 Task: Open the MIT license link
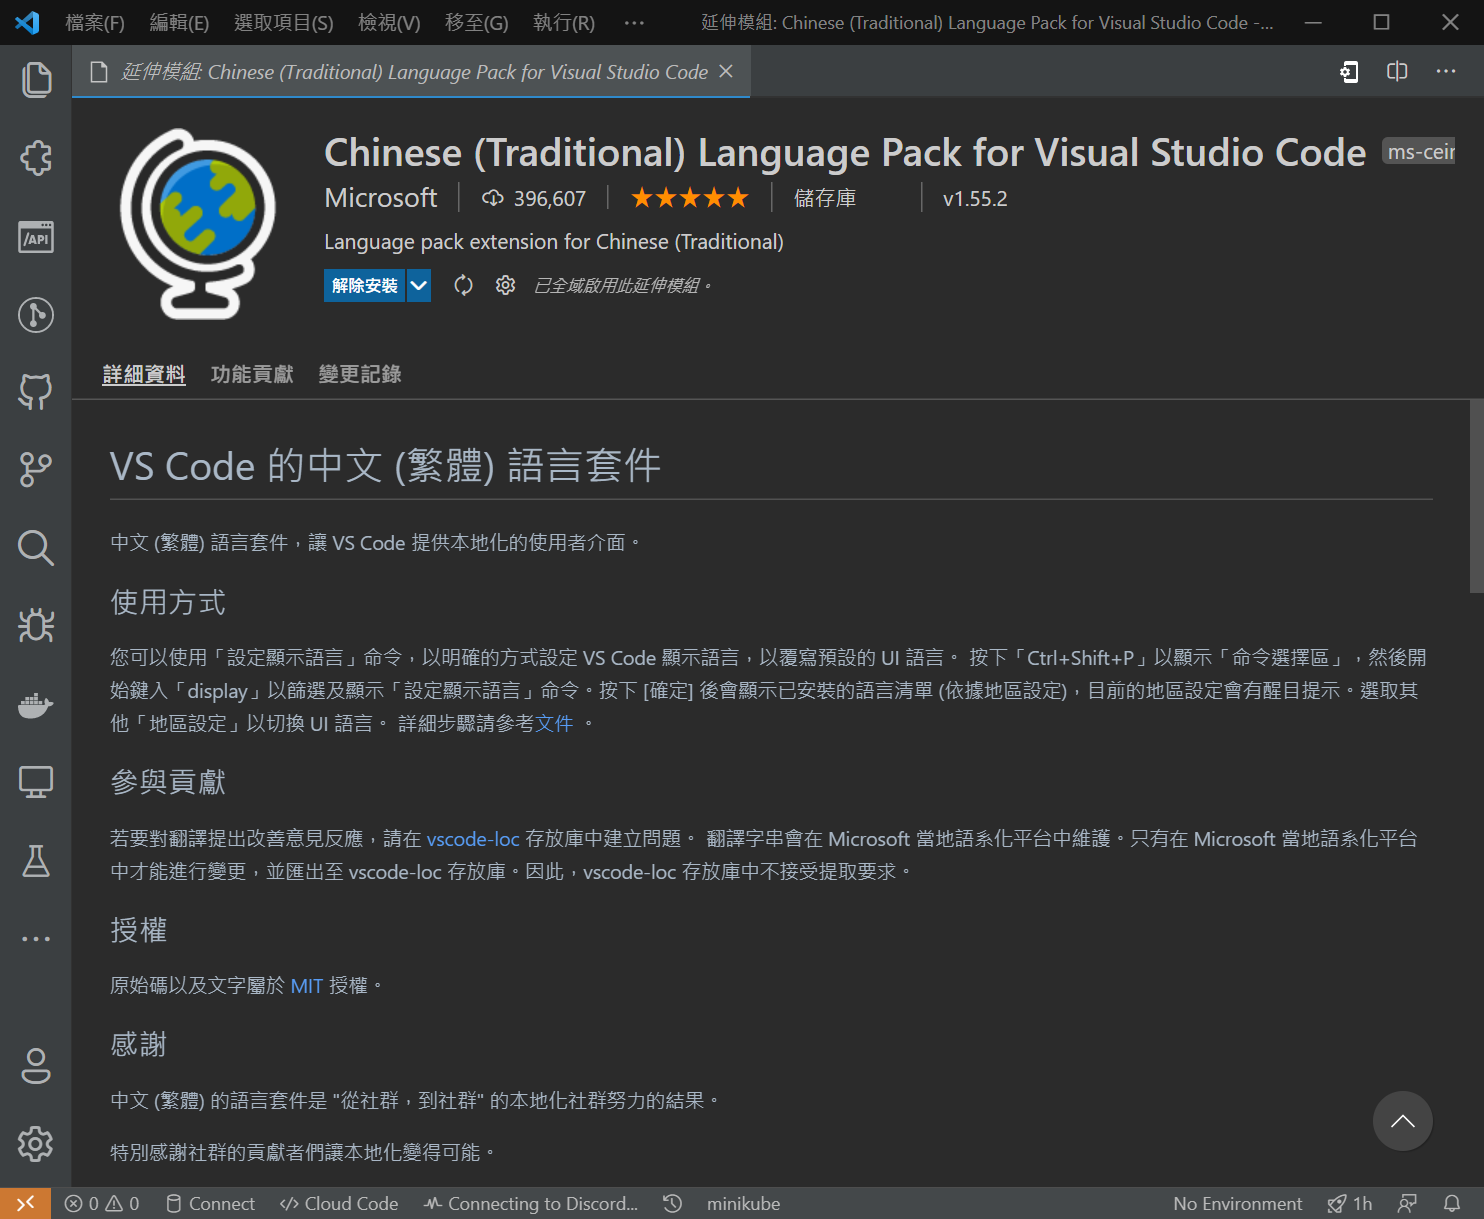306,986
